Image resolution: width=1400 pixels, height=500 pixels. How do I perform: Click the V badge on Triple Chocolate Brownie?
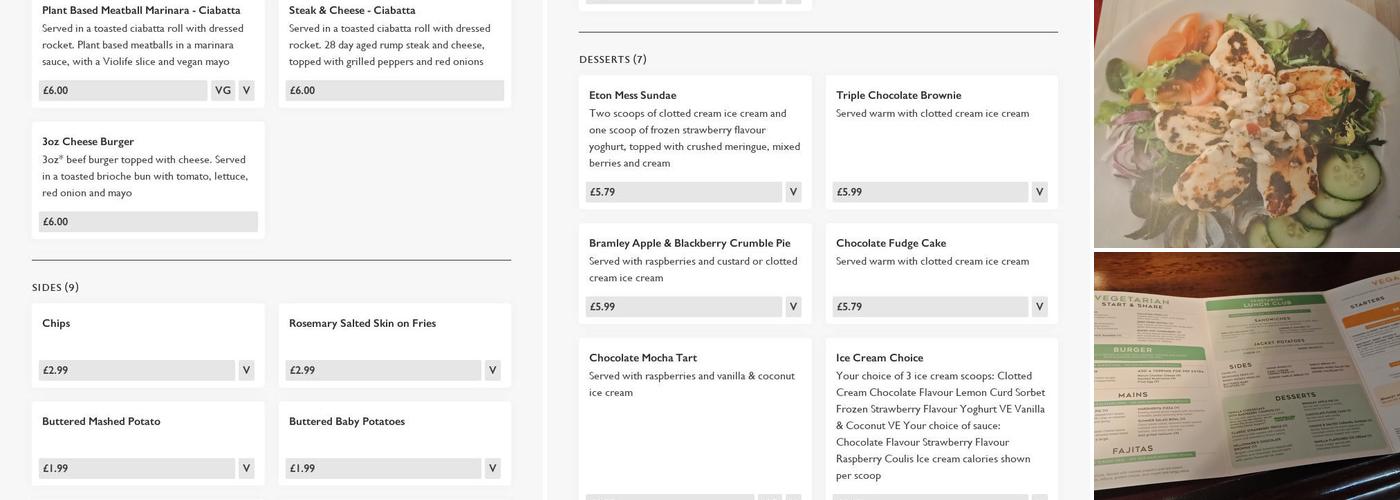coord(1039,192)
